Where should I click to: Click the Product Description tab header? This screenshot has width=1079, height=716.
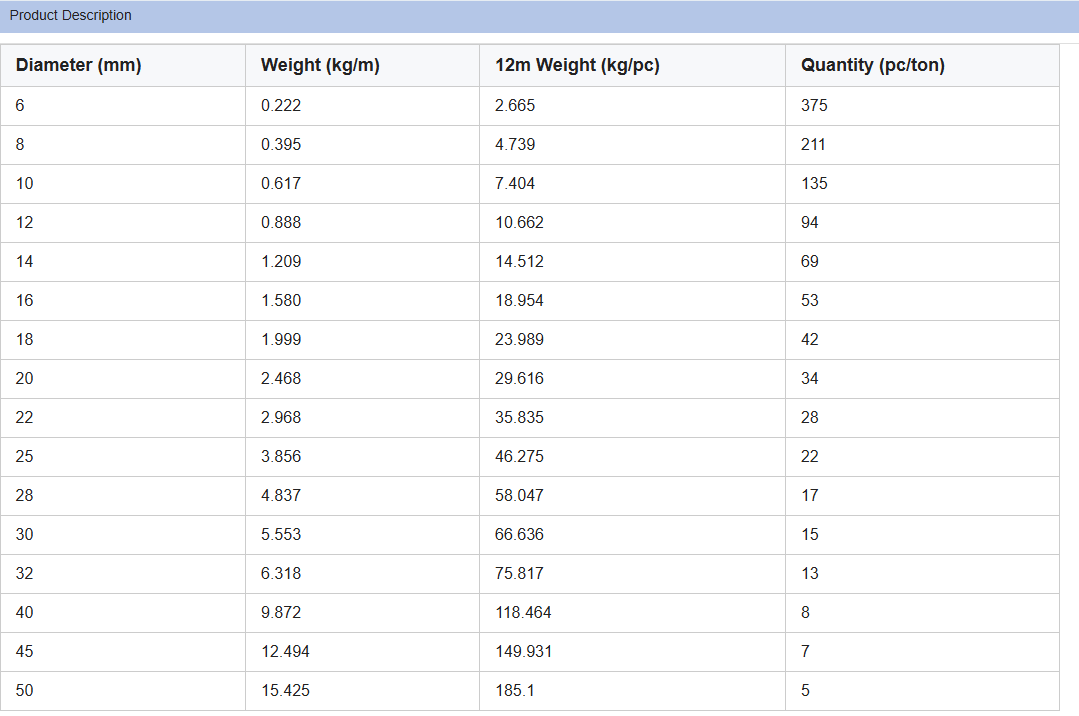tap(71, 16)
